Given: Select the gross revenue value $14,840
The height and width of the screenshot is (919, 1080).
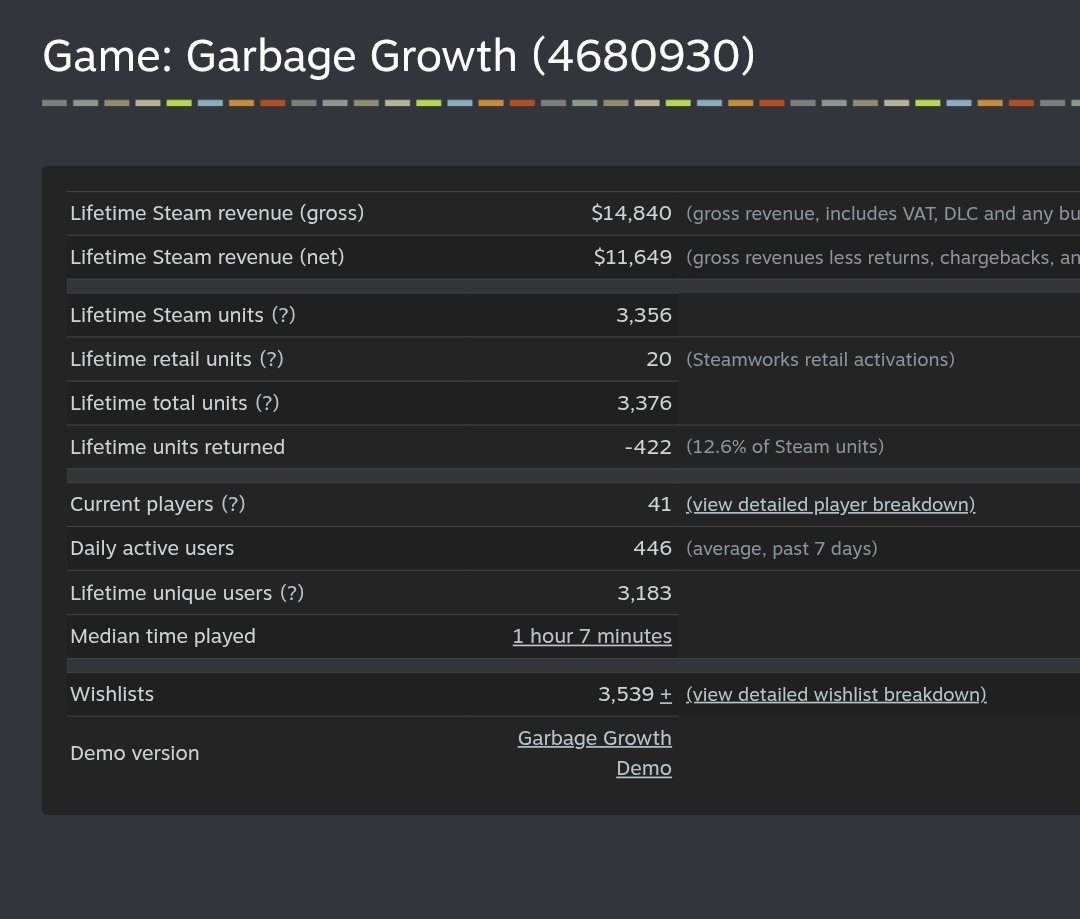Looking at the screenshot, I should (x=631, y=213).
